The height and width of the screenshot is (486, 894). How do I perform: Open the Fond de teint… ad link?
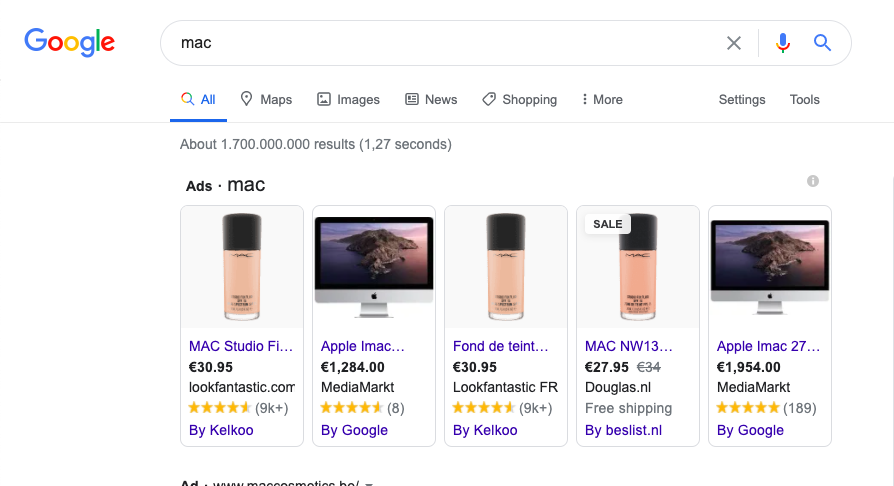coord(501,346)
